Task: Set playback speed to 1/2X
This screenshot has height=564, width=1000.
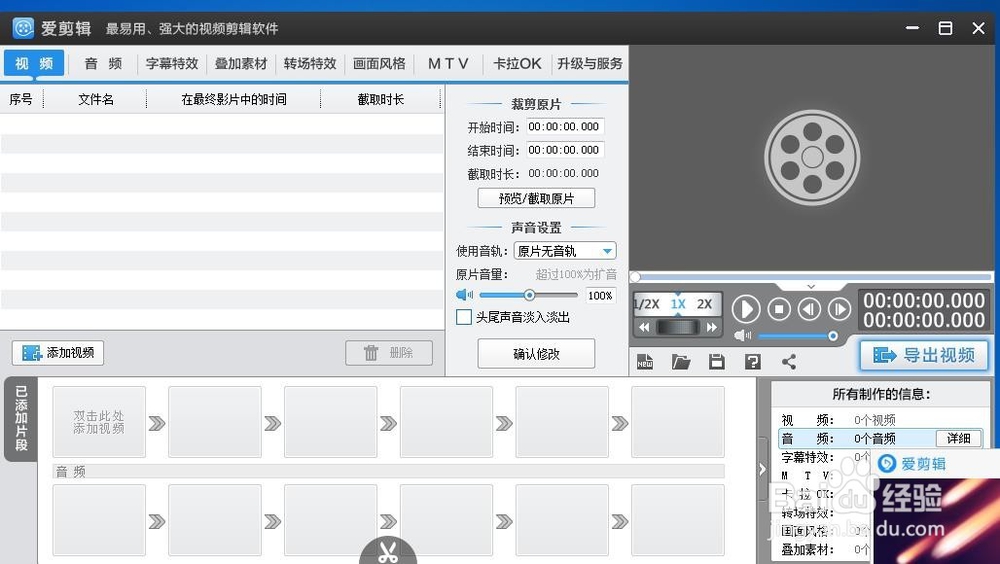Action: tap(647, 304)
